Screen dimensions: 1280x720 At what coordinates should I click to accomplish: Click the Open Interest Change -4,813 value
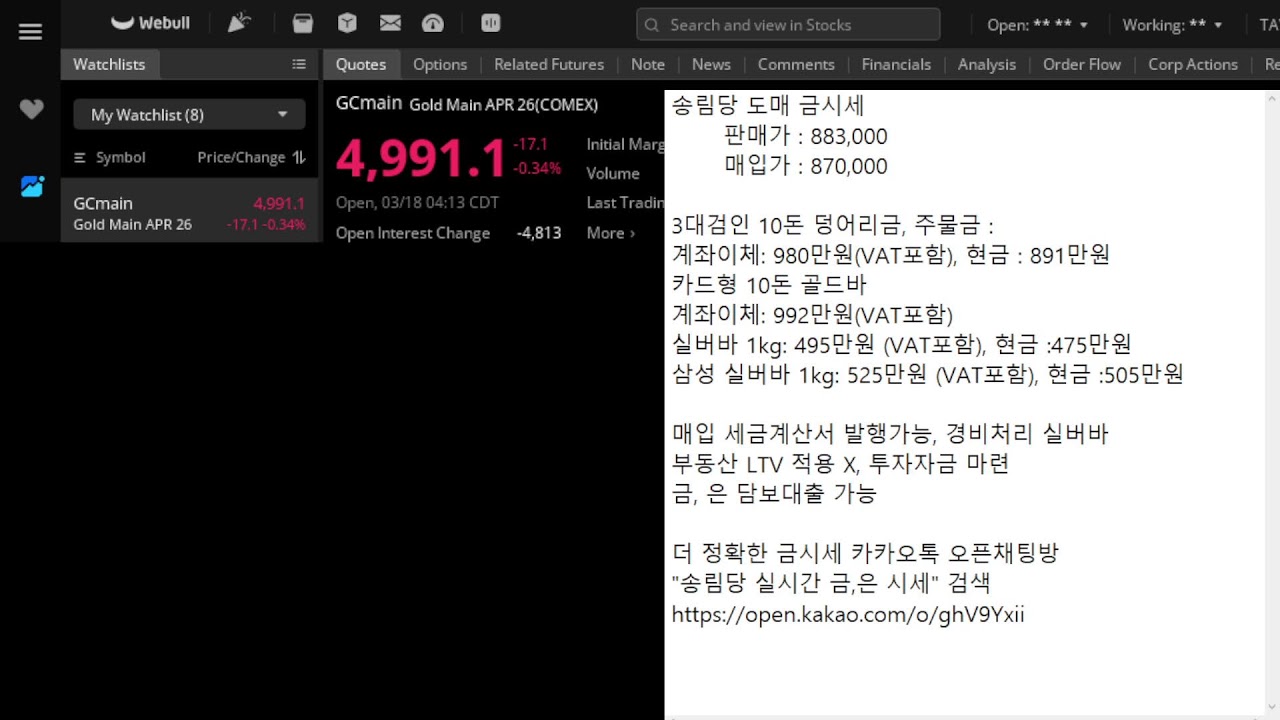(539, 233)
